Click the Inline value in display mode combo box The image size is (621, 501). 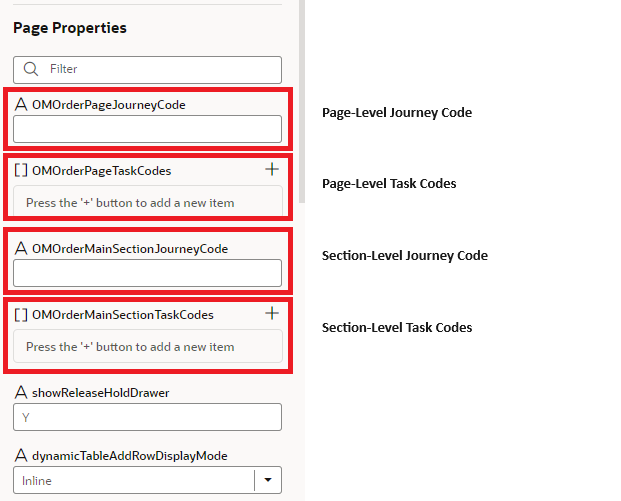click(37, 481)
